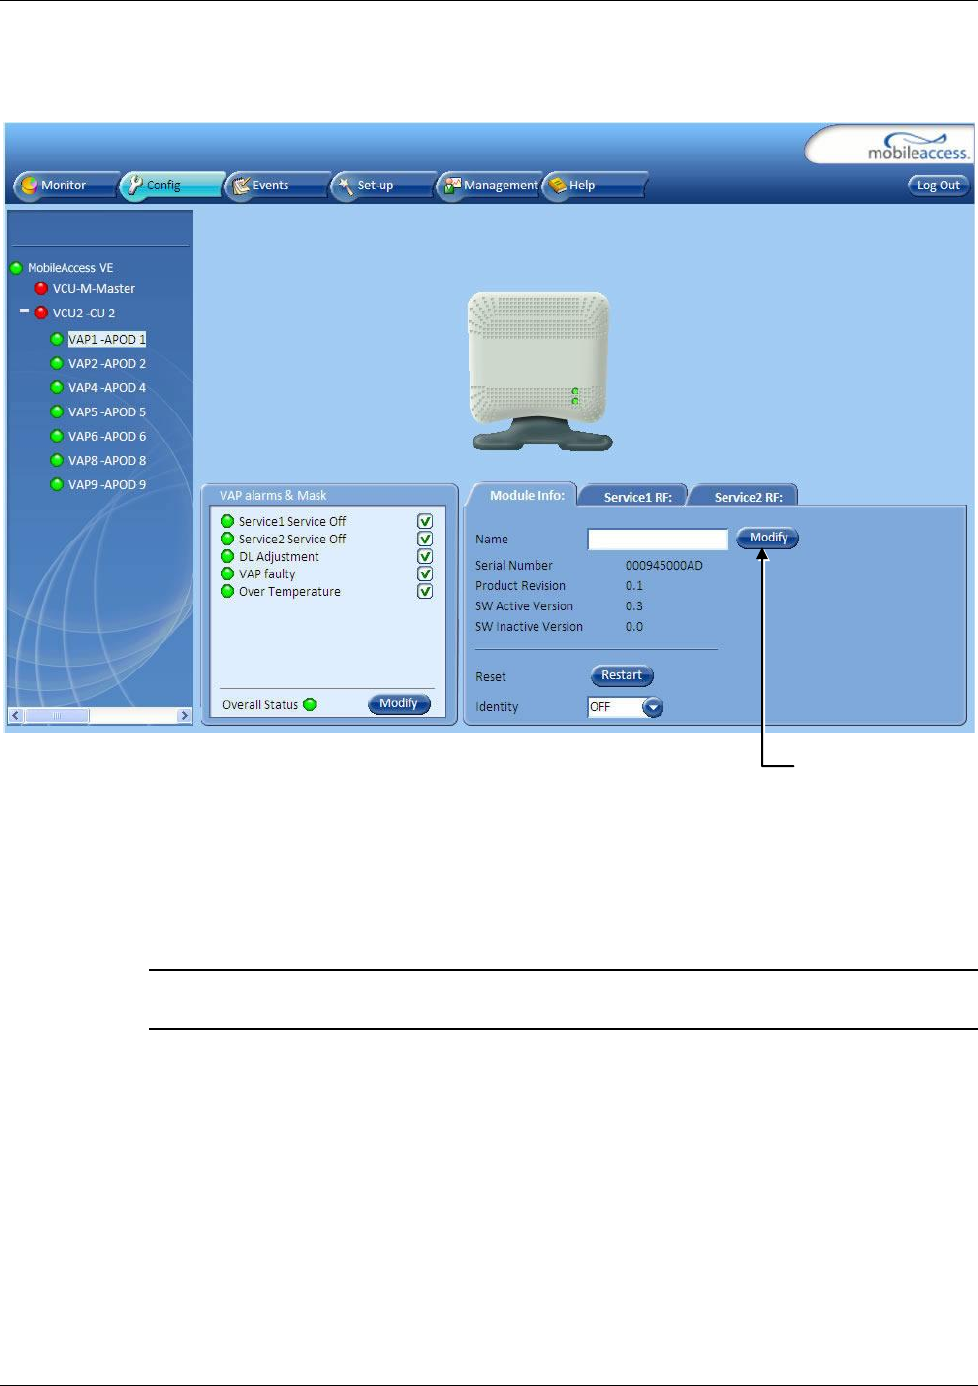
Task: Click the VAP device image
Action: [540, 371]
